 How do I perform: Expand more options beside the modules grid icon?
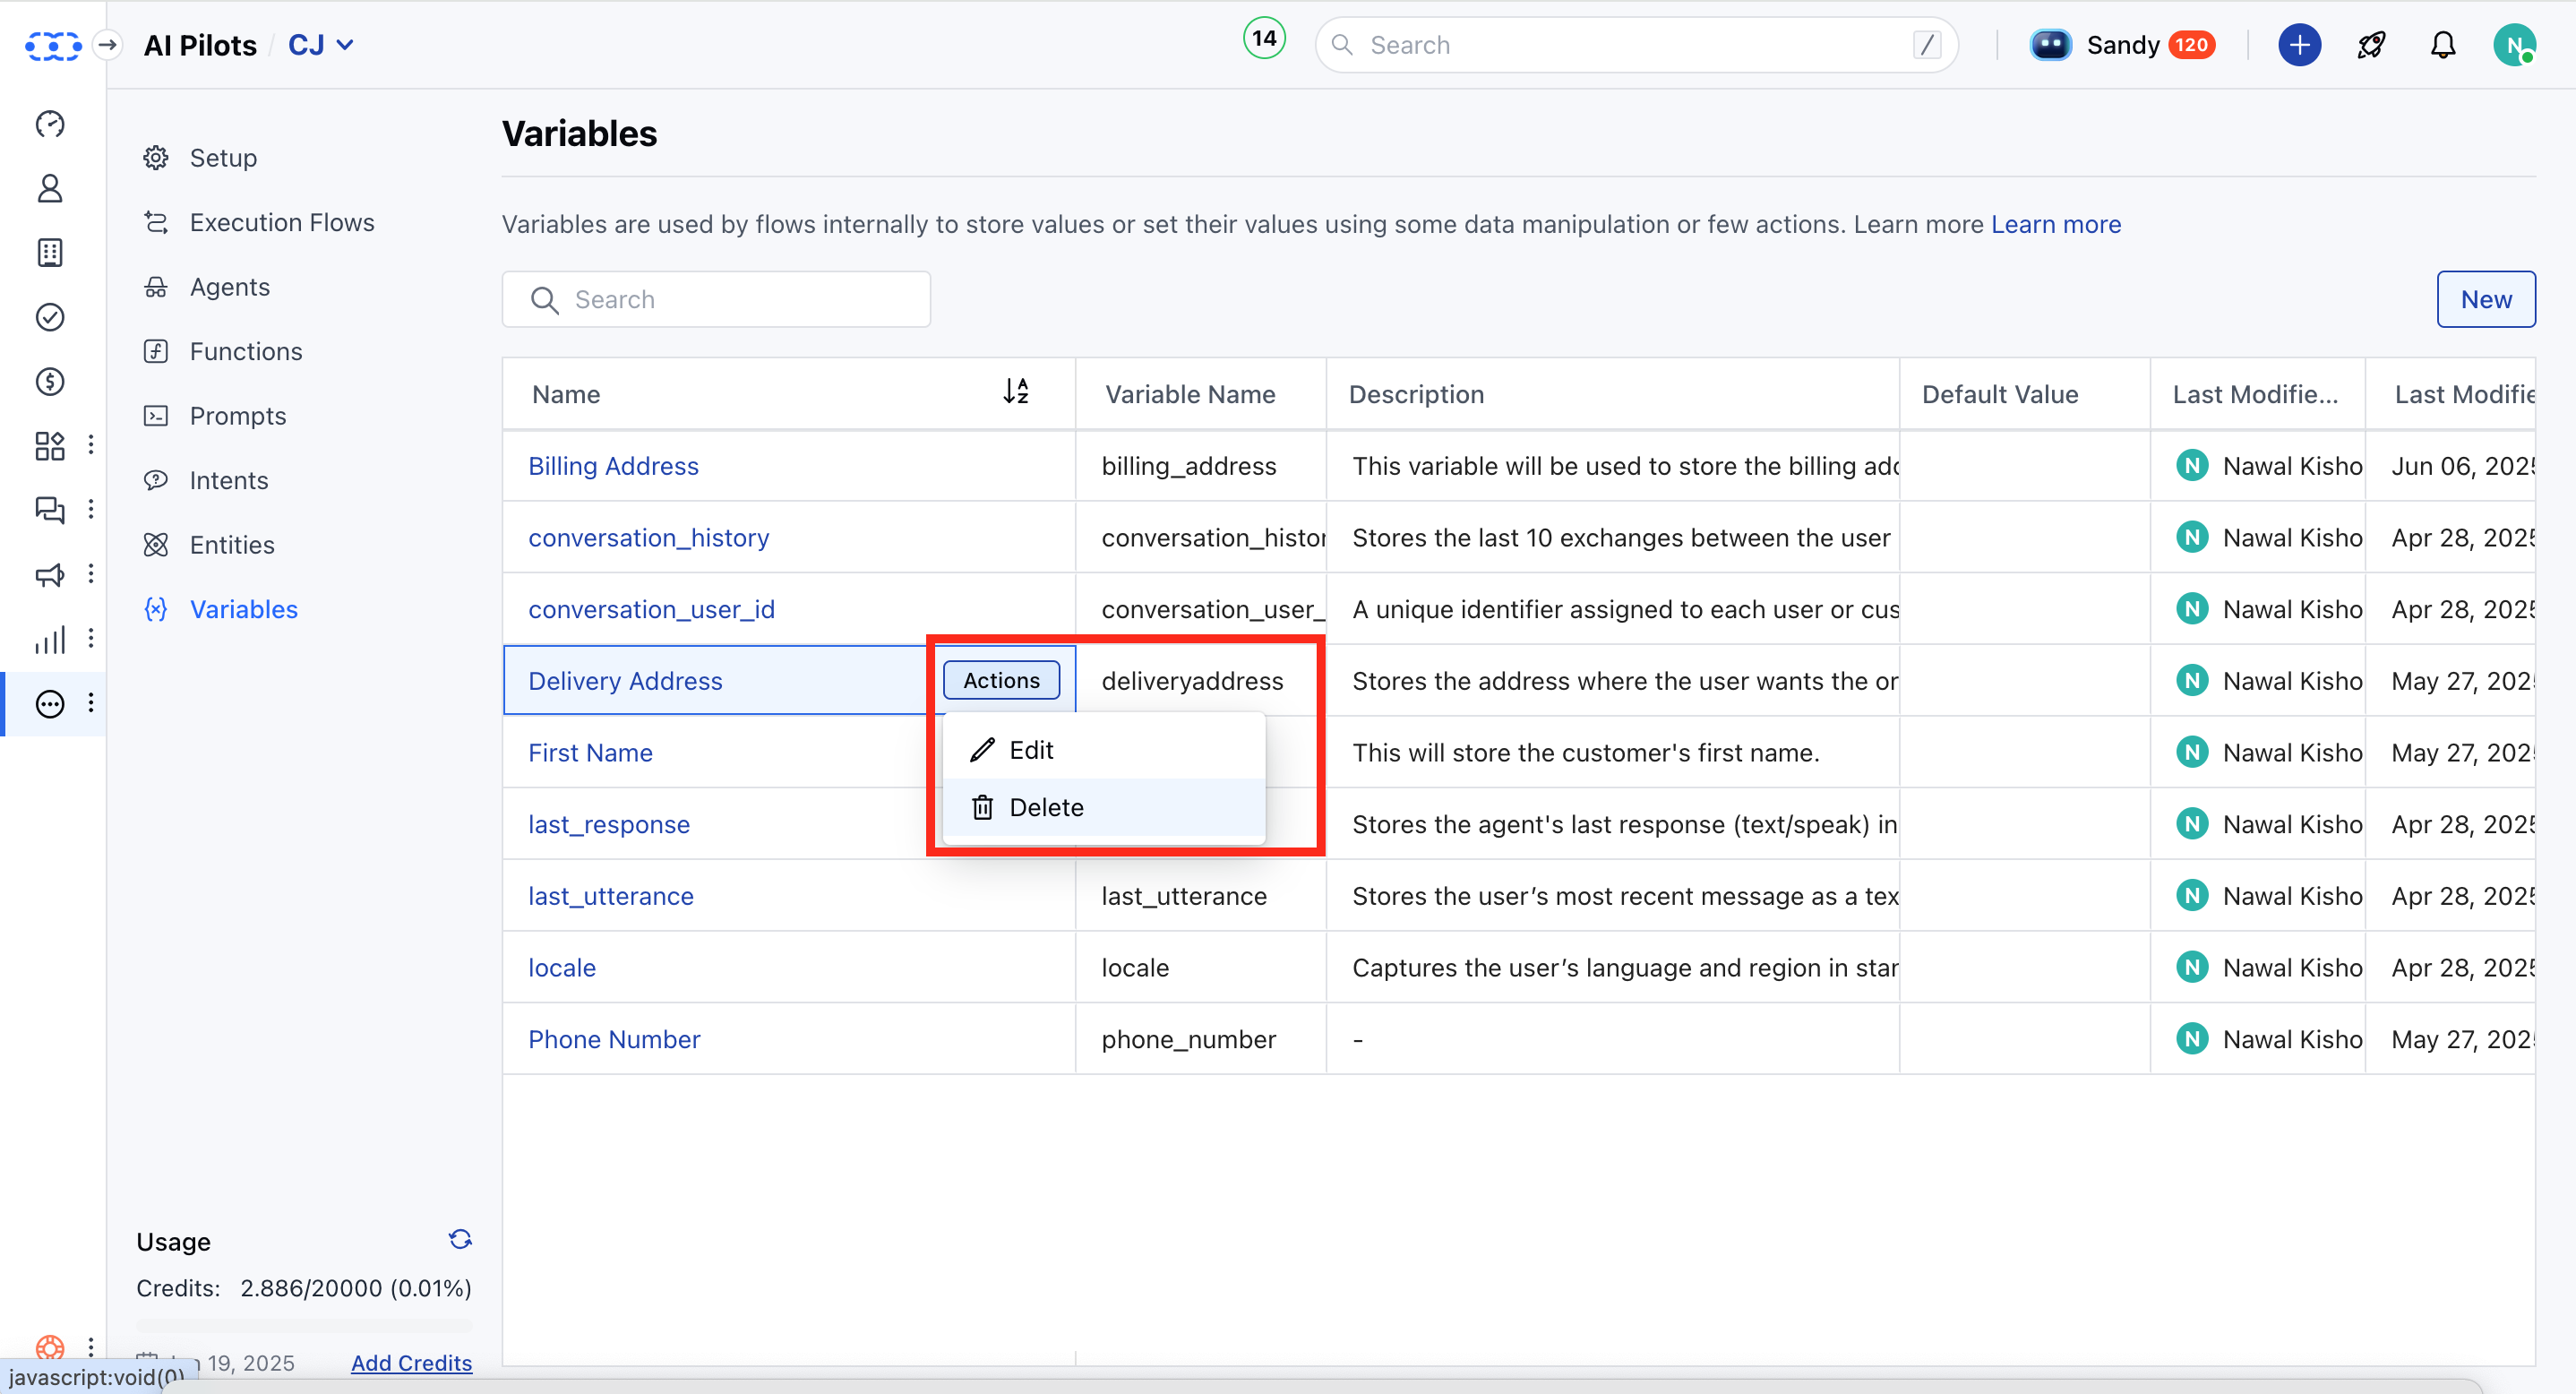click(x=91, y=445)
